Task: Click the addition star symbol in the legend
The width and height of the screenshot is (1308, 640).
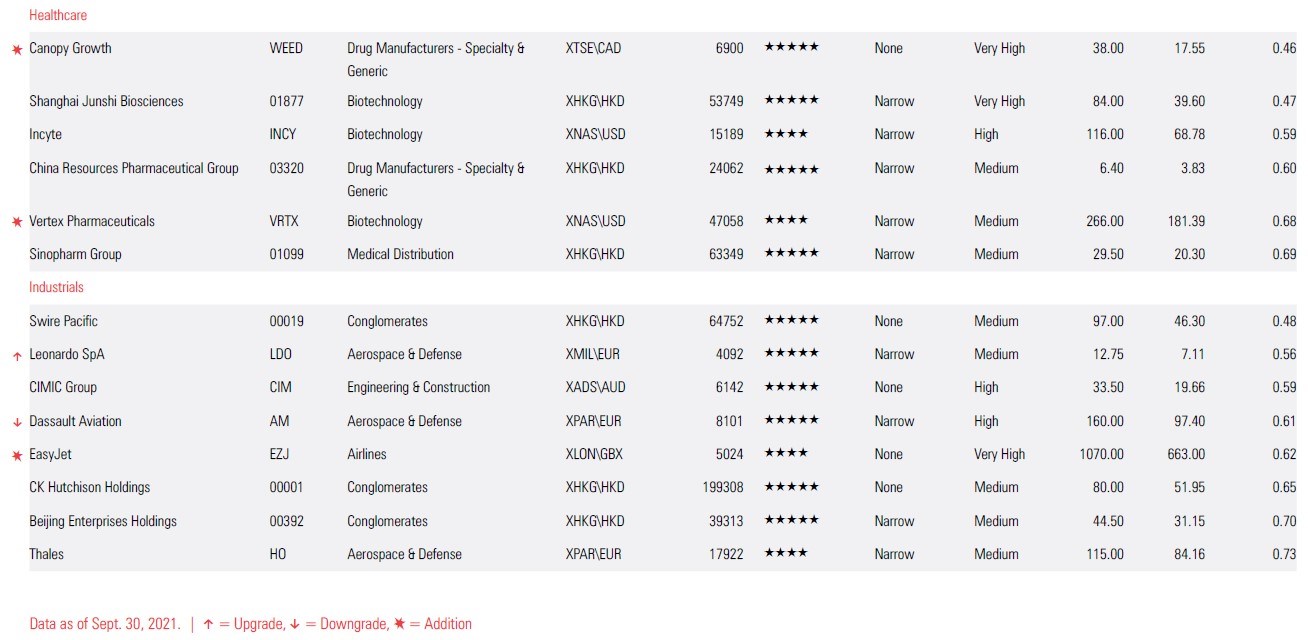Action: pyautogui.click(x=399, y=624)
